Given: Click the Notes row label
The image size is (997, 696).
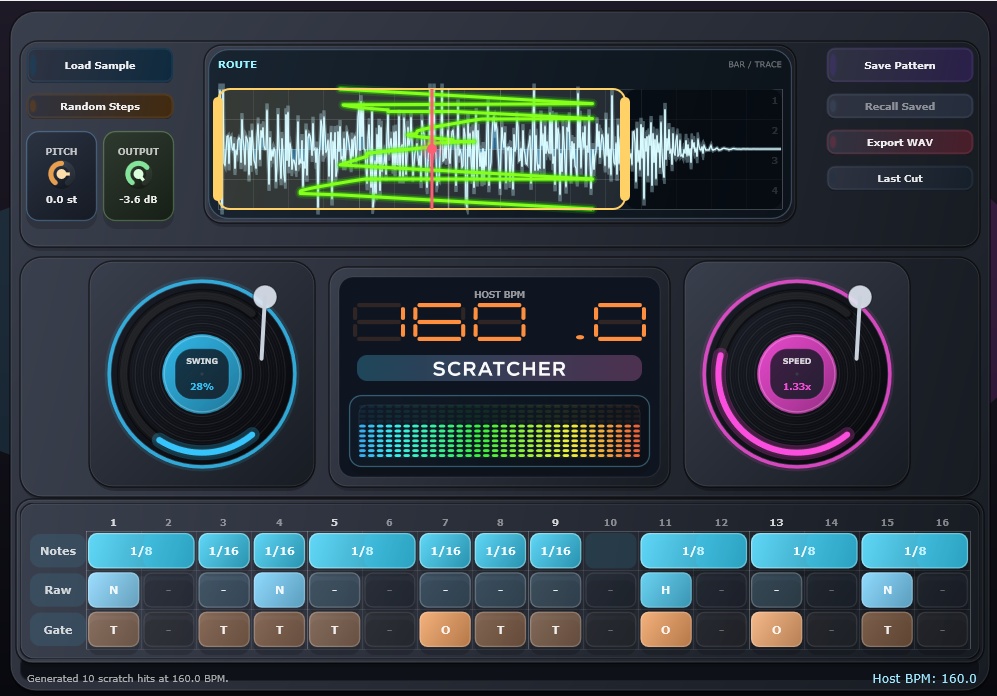Looking at the screenshot, I should [x=58, y=550].
